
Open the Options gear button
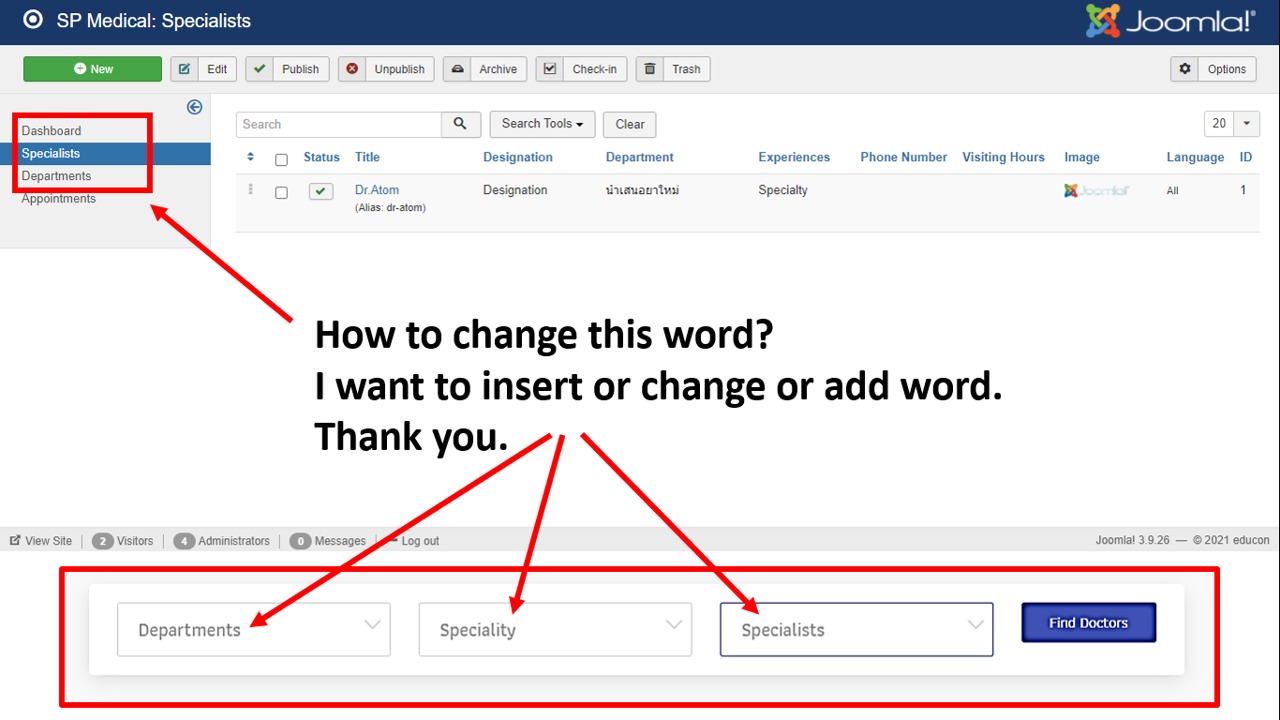(1213, 69)
